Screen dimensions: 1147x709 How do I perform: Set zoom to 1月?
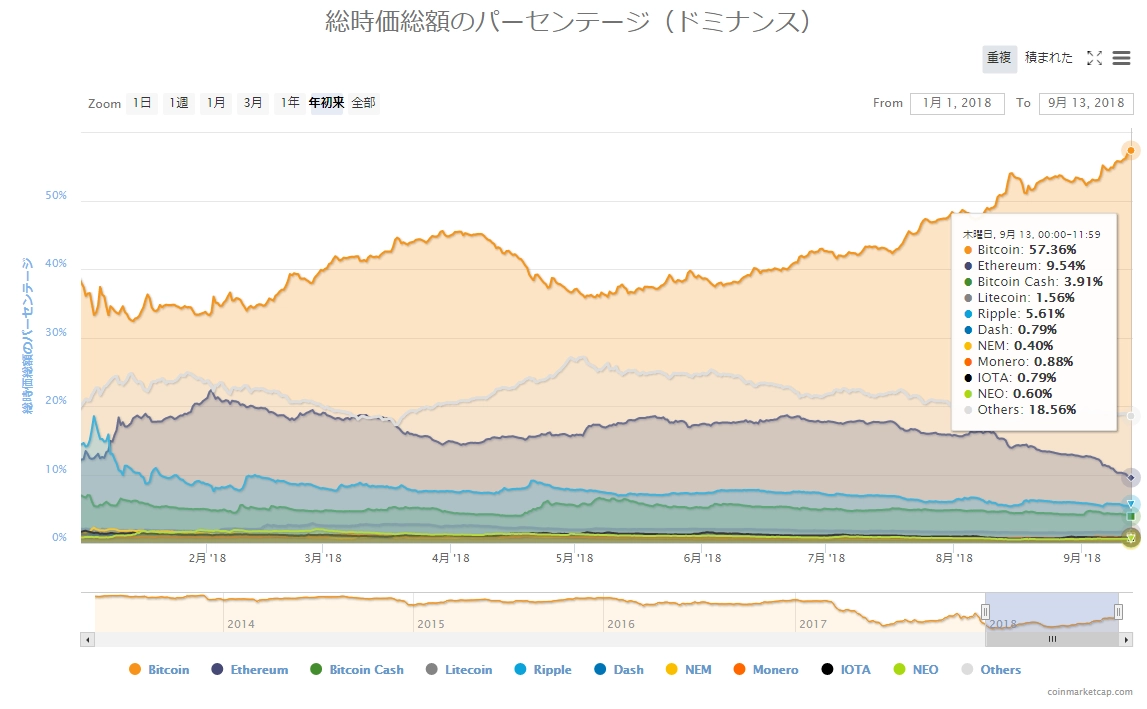[x=215, y=103]
